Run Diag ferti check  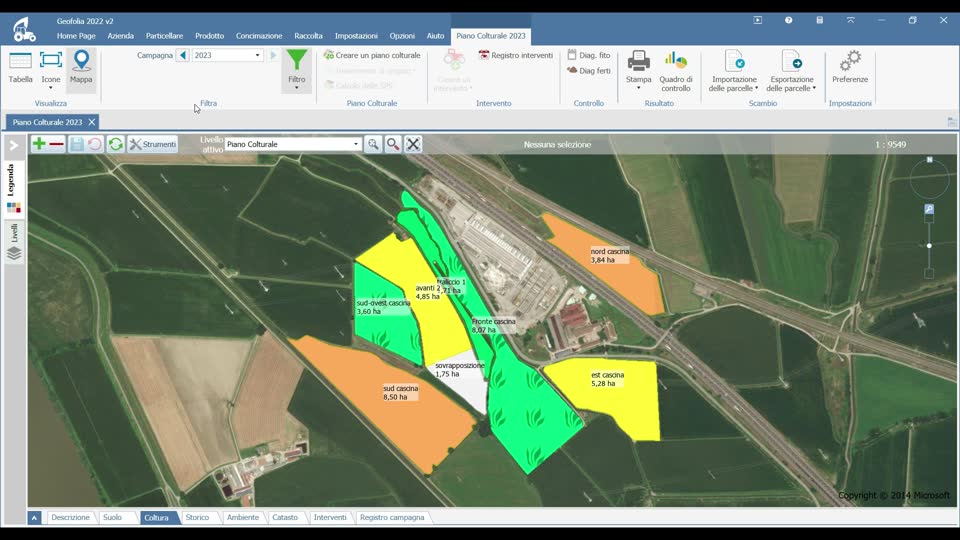click(588, 70)
